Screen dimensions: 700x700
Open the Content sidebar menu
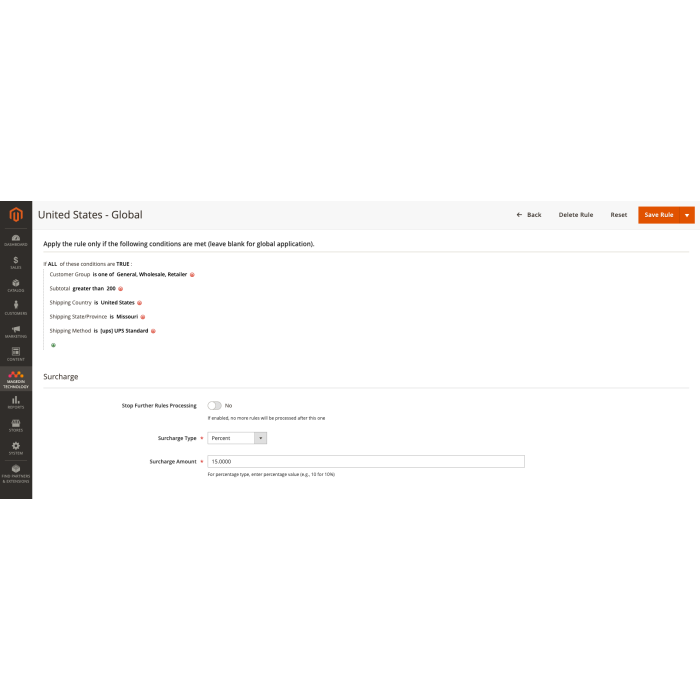16,354
